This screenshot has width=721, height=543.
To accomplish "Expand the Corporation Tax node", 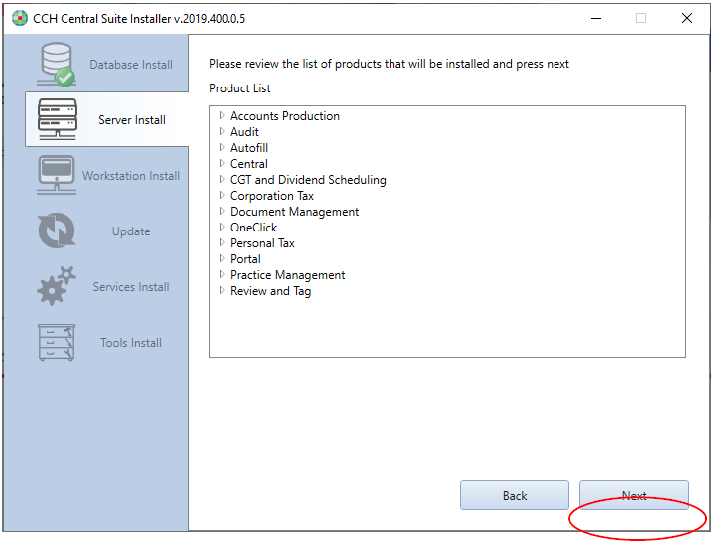I will (x=222, y=195).
